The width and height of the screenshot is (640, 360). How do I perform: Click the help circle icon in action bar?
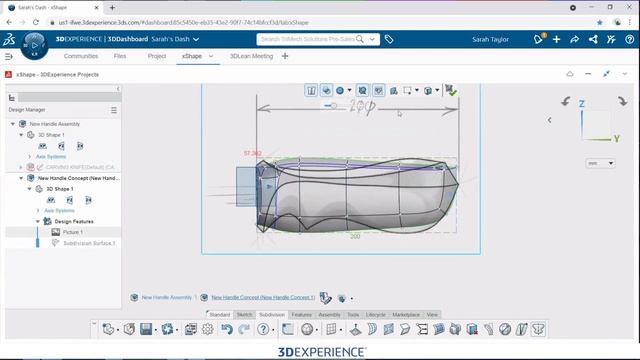[263, 329]
